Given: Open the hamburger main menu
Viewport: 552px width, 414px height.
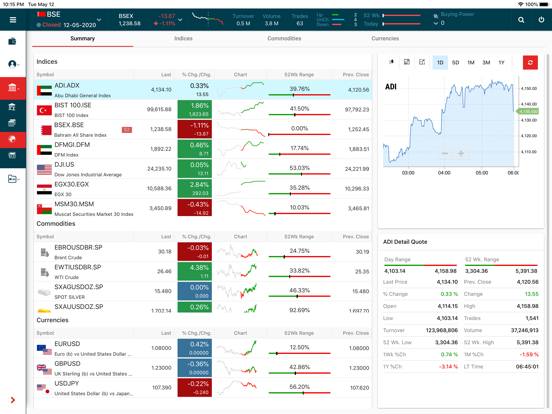Looking at the screenshot, I should 13,20.
